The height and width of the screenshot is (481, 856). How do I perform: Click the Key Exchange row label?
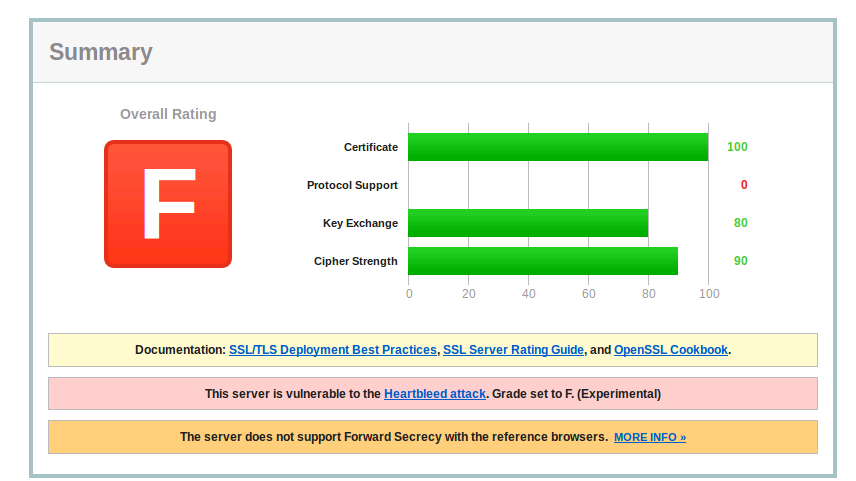pyautogui.click(x=360, y=223)
